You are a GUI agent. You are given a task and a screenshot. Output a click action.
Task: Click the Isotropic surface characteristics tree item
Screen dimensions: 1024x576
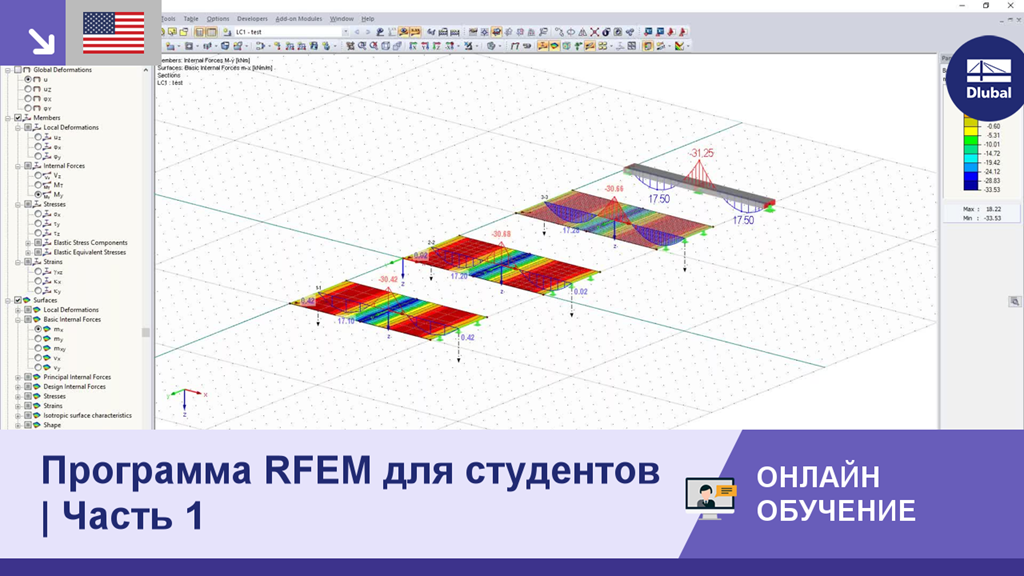pos(88,415)
